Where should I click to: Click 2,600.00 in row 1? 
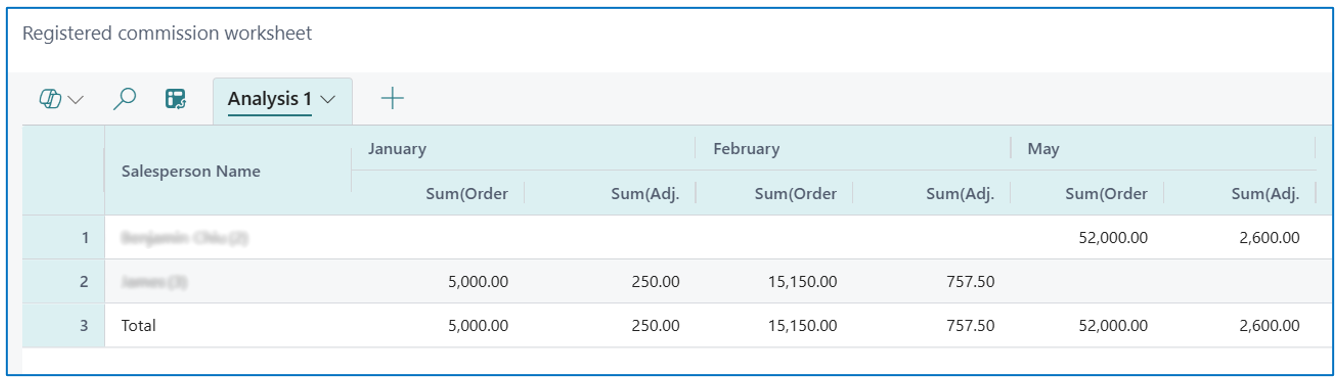[x=1269, y=238]
